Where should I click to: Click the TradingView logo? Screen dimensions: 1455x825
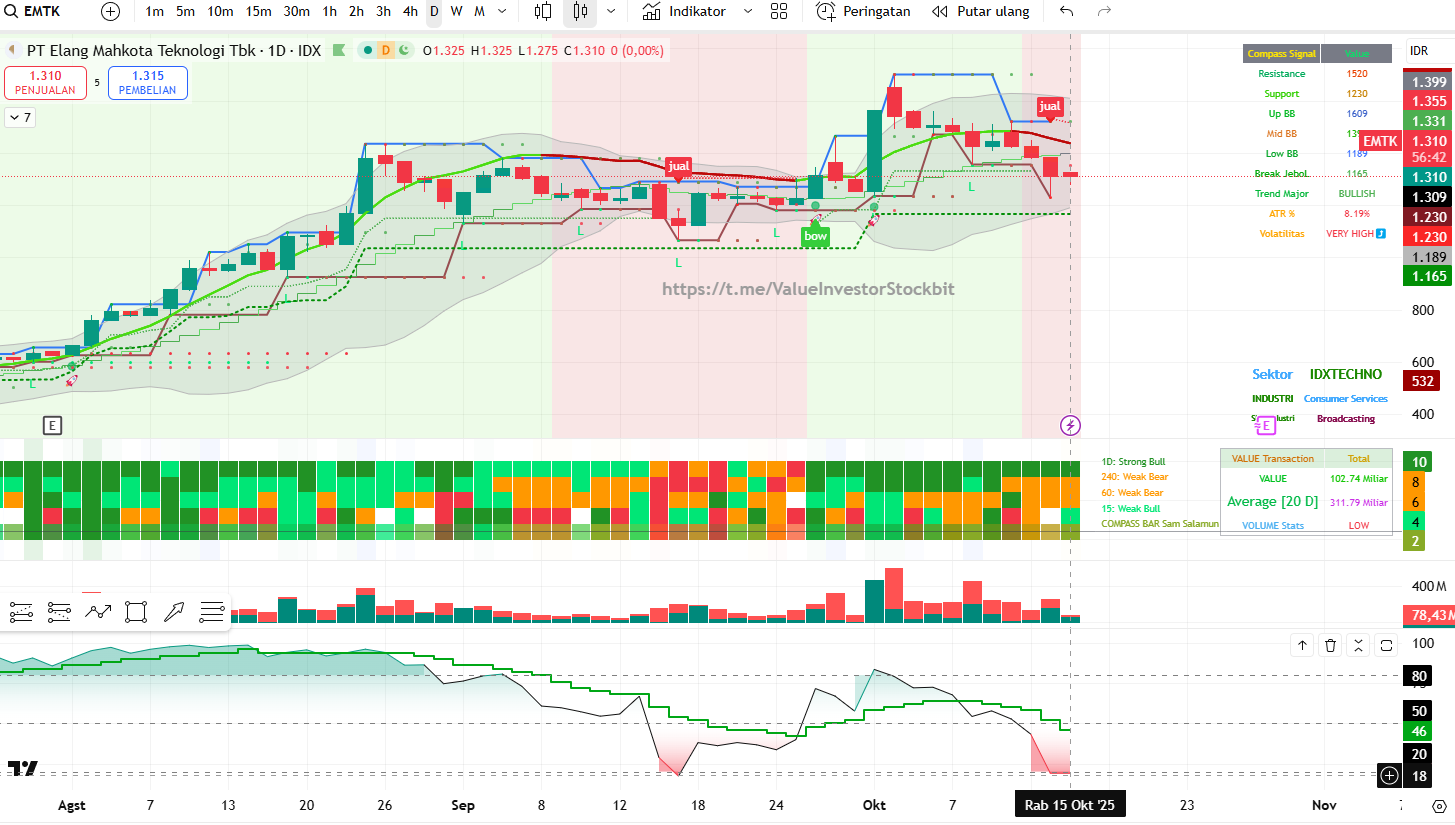pos(23,768)
